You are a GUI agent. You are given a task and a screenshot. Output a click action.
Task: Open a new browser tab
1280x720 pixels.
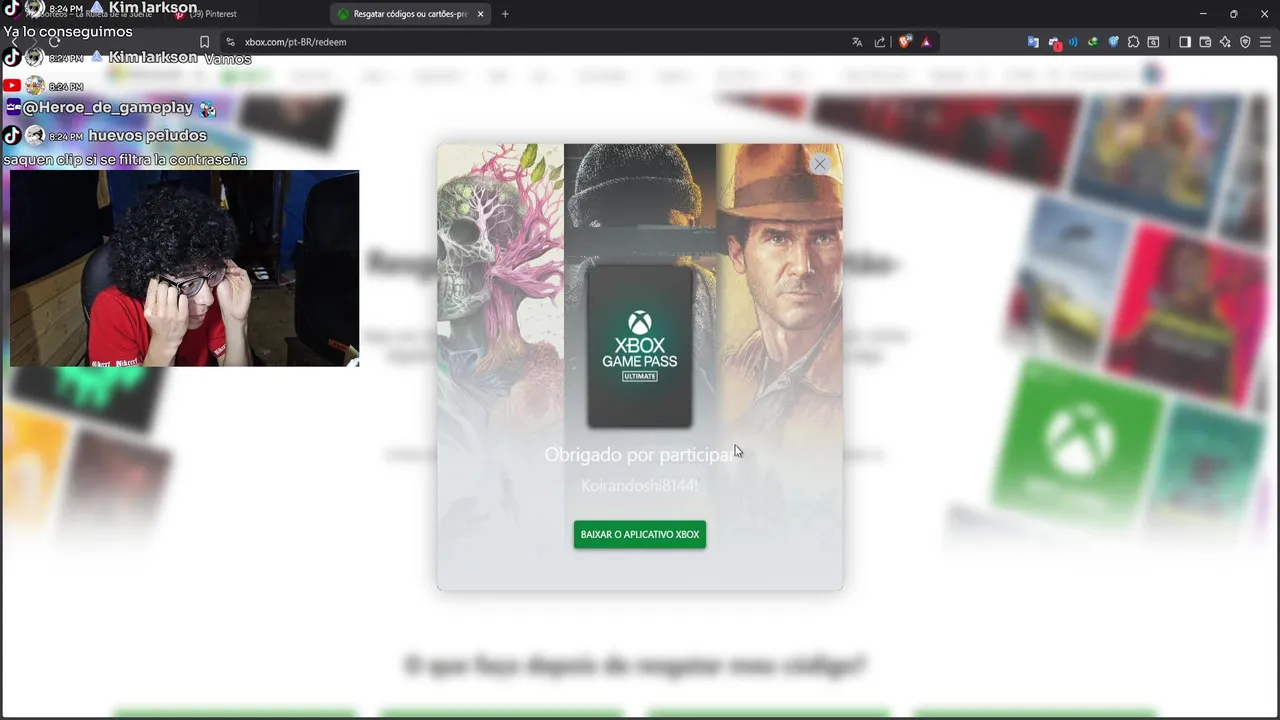pyautogui.click(x=505, y=14)
